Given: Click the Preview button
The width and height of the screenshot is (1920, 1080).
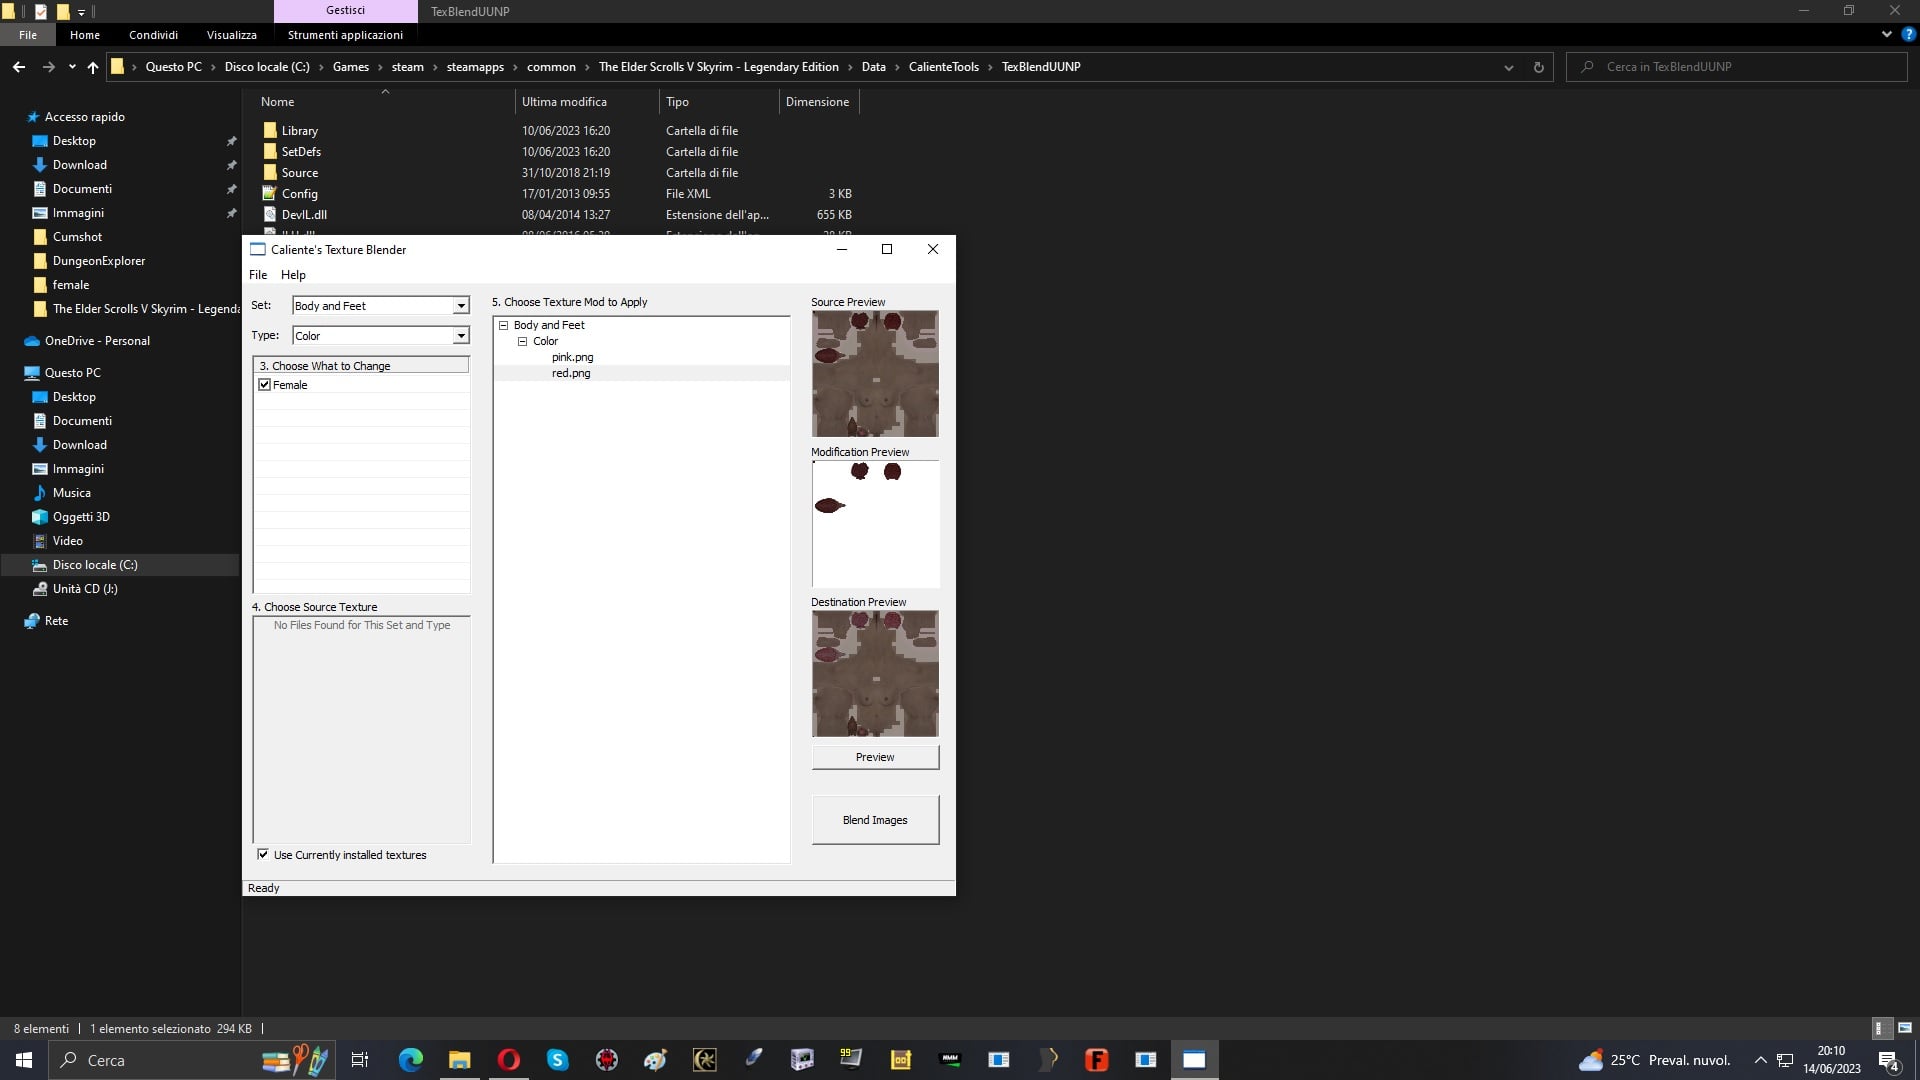Looking at the screenshot, I should click(875, 757).
